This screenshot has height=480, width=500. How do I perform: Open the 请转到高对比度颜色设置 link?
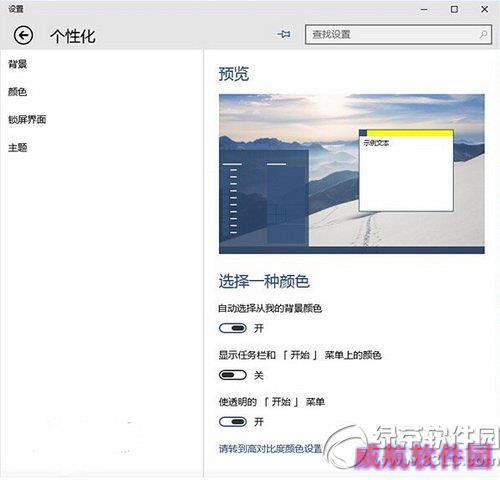(x=270, y=449)
